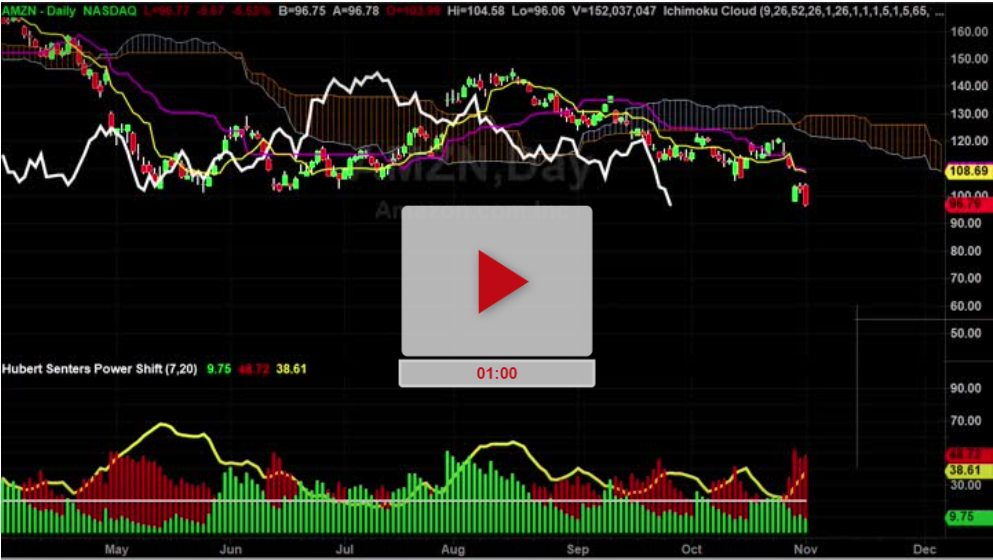Click the yellow 38.61 indicator value in header
The image size is (993, 560).
pos(291,369)
